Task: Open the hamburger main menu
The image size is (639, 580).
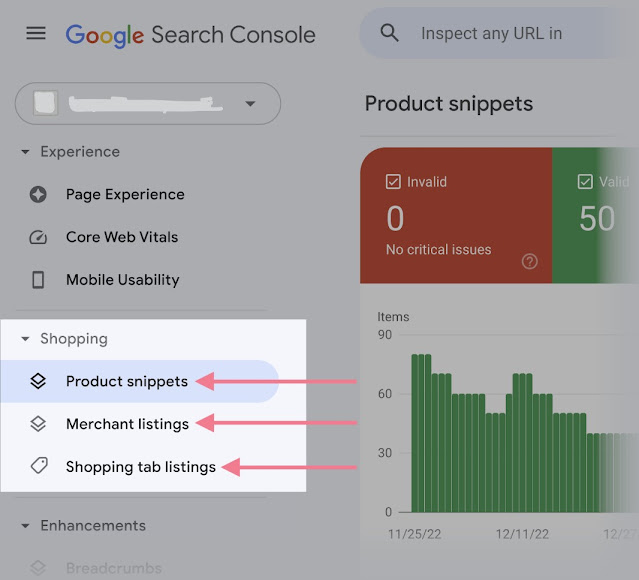Action: click(36, 34)
